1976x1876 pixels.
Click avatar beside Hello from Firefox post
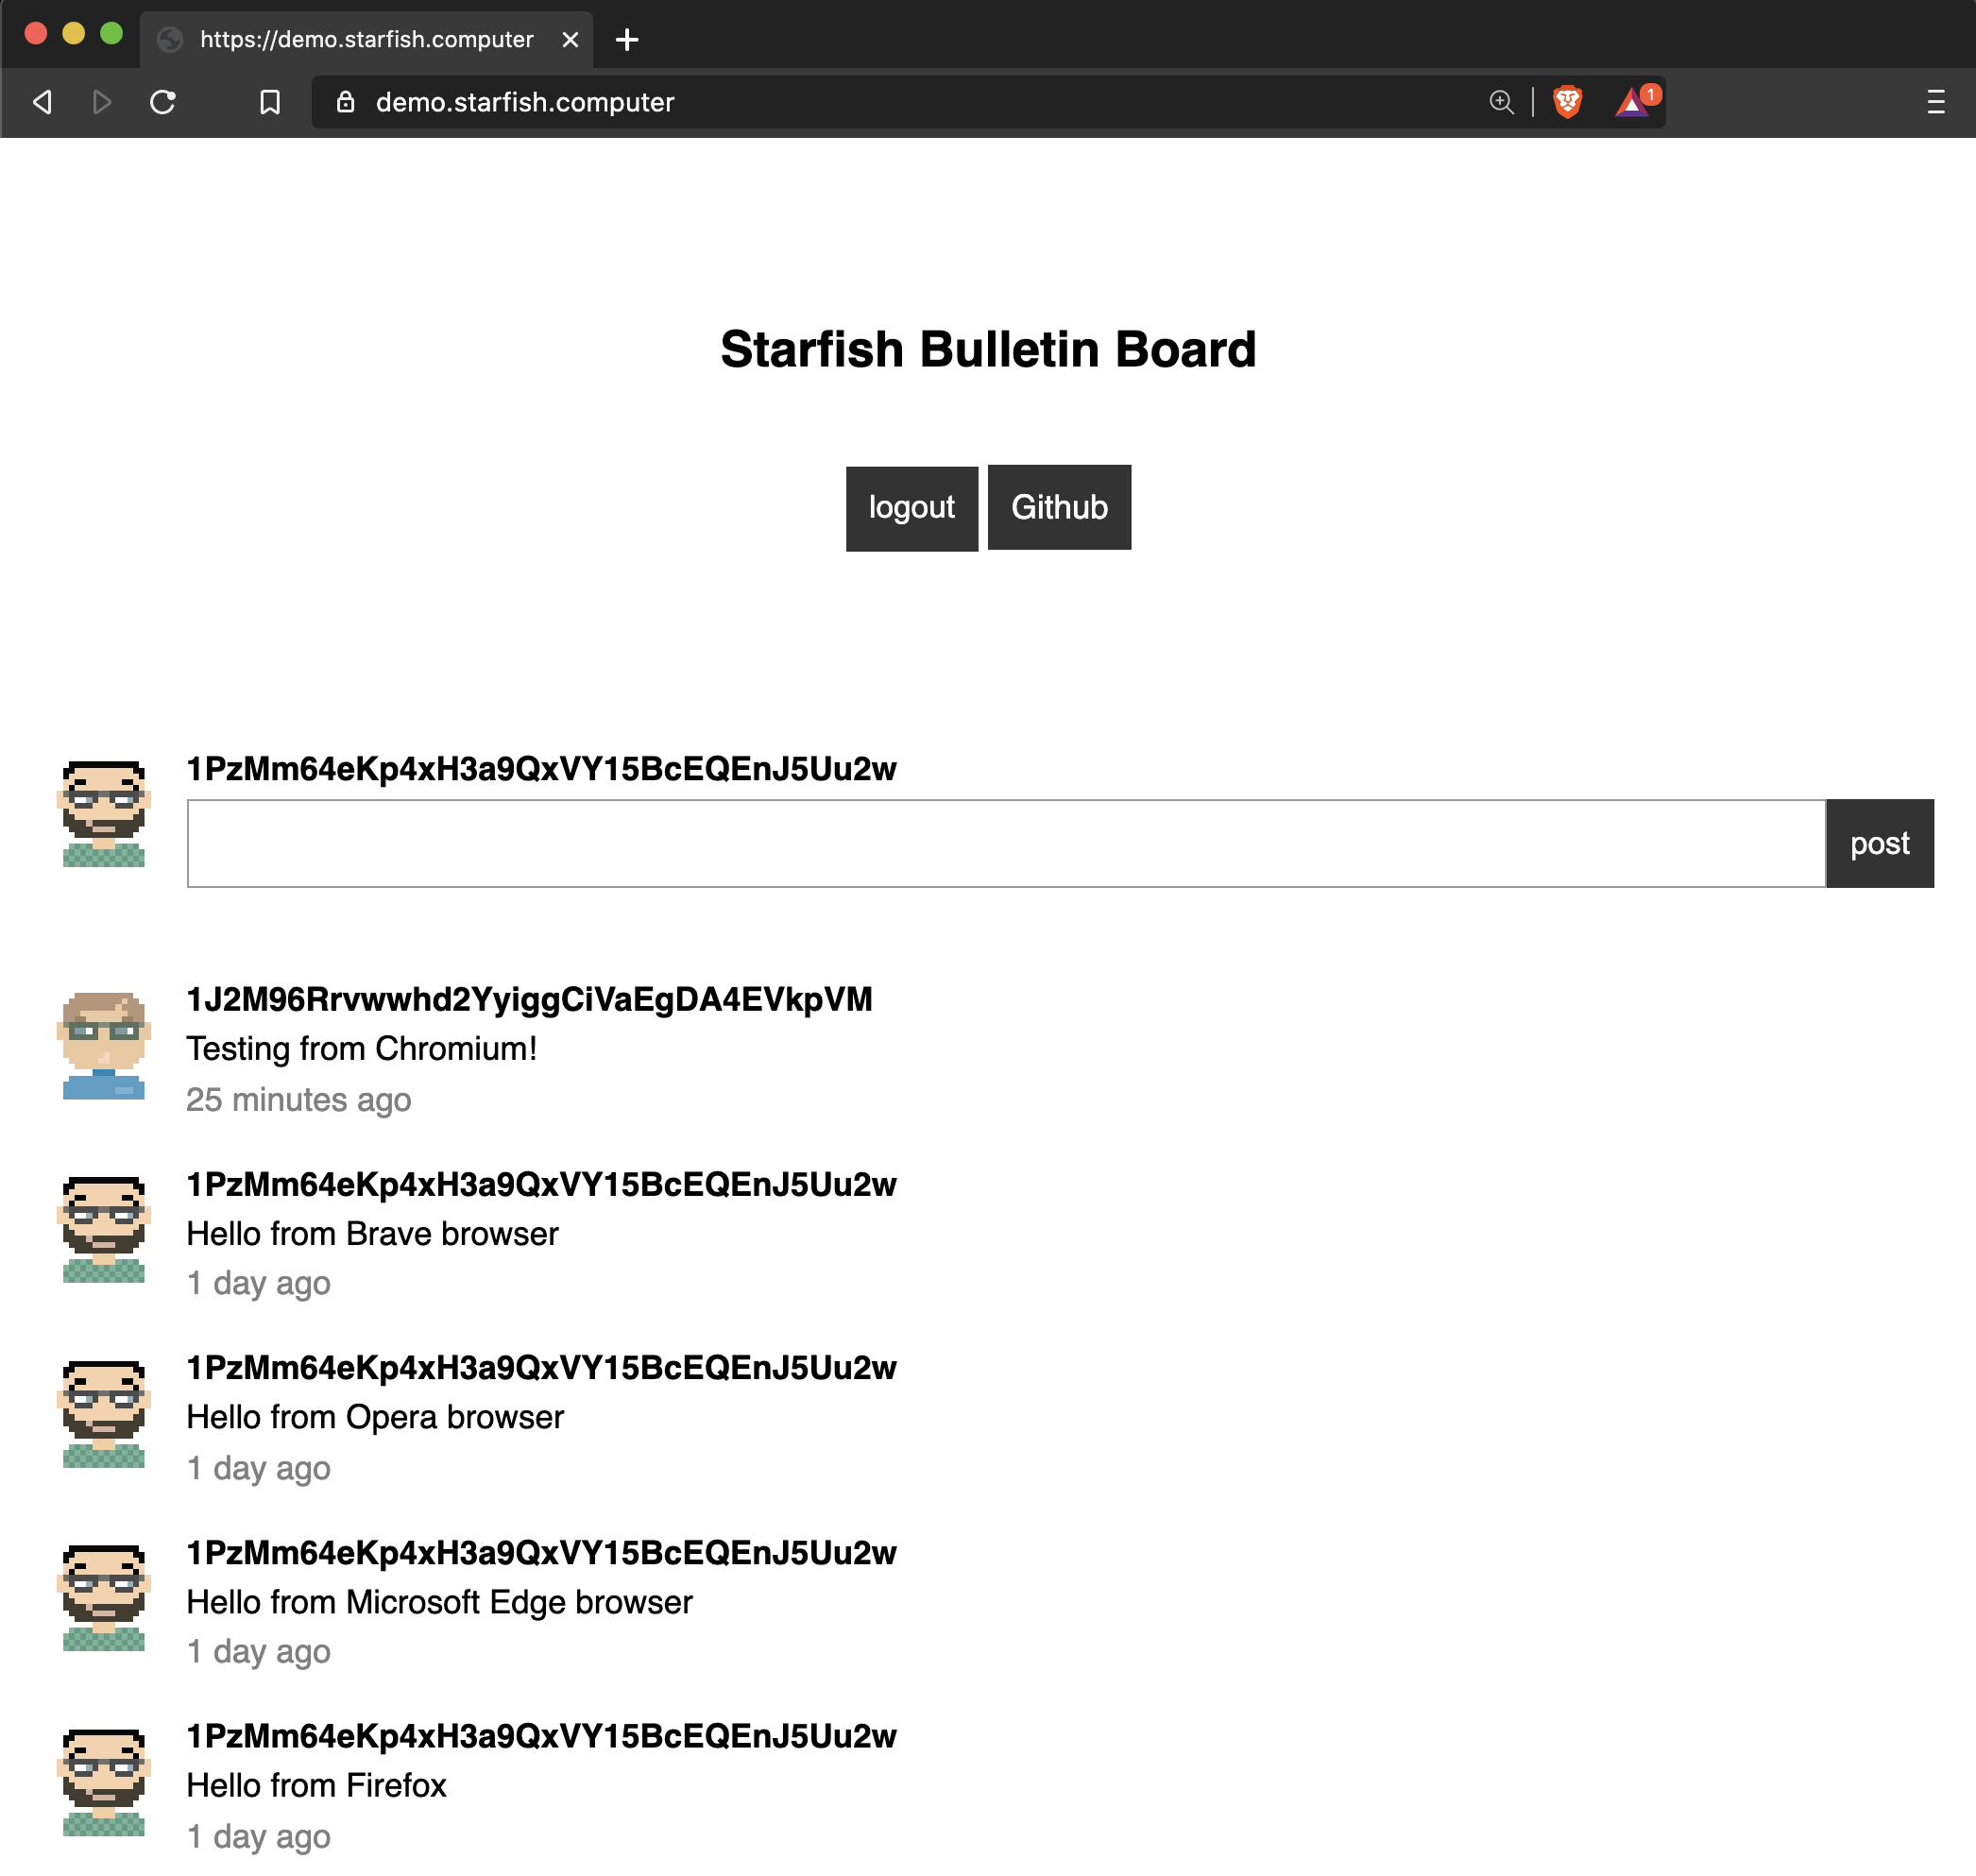tap(104, 1783)
